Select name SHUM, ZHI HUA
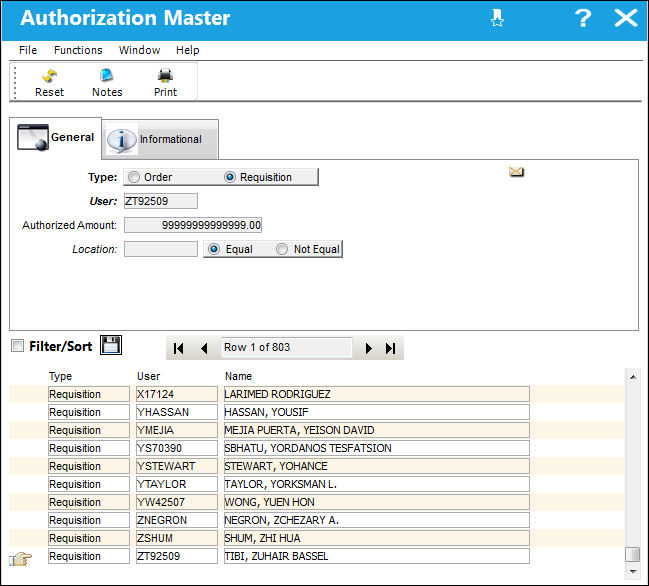The width and height of the screenshot is (649, 586). pyautogui.click(x=376, y=538)
